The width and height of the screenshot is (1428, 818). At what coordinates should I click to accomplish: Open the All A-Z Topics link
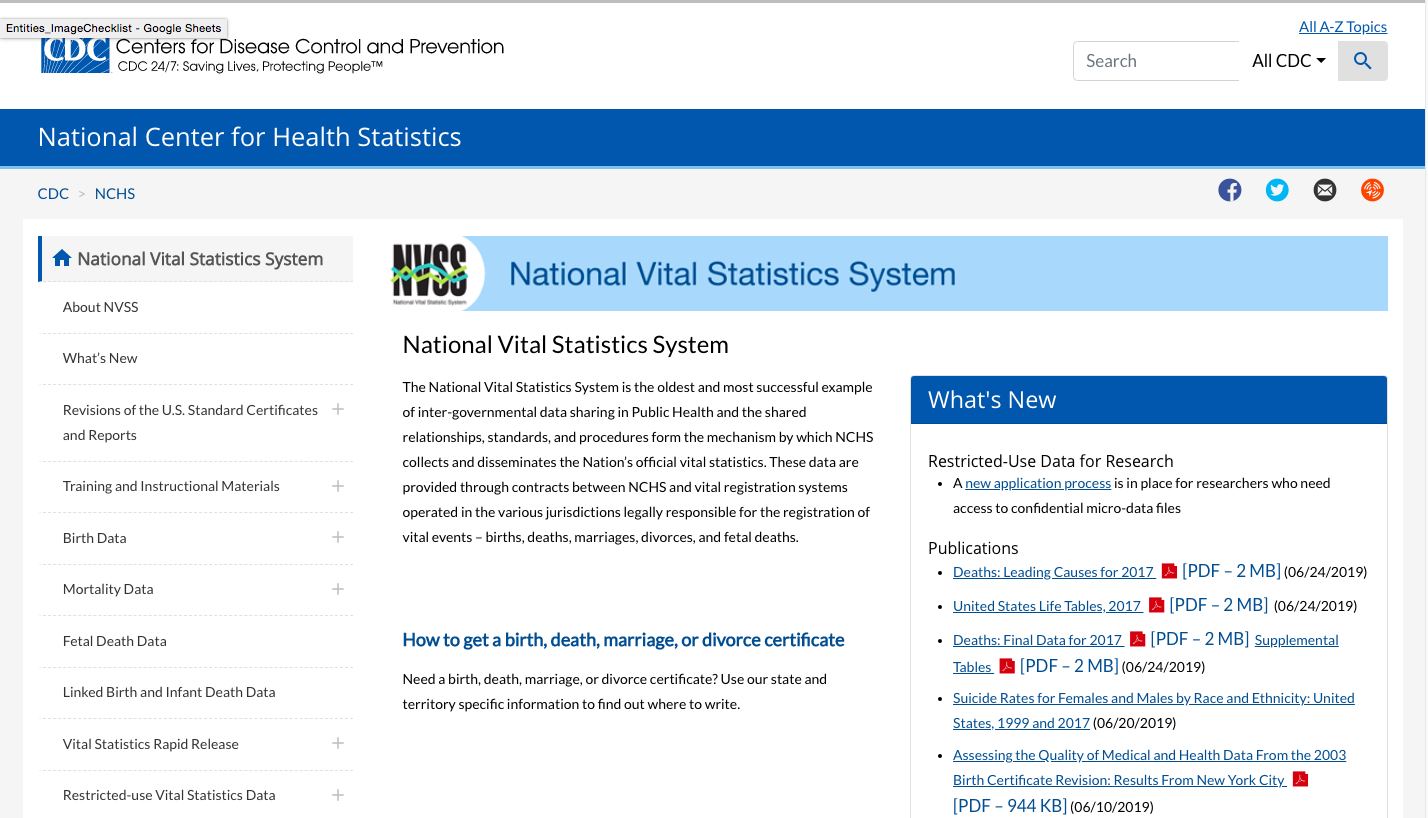pos(1343,27)
